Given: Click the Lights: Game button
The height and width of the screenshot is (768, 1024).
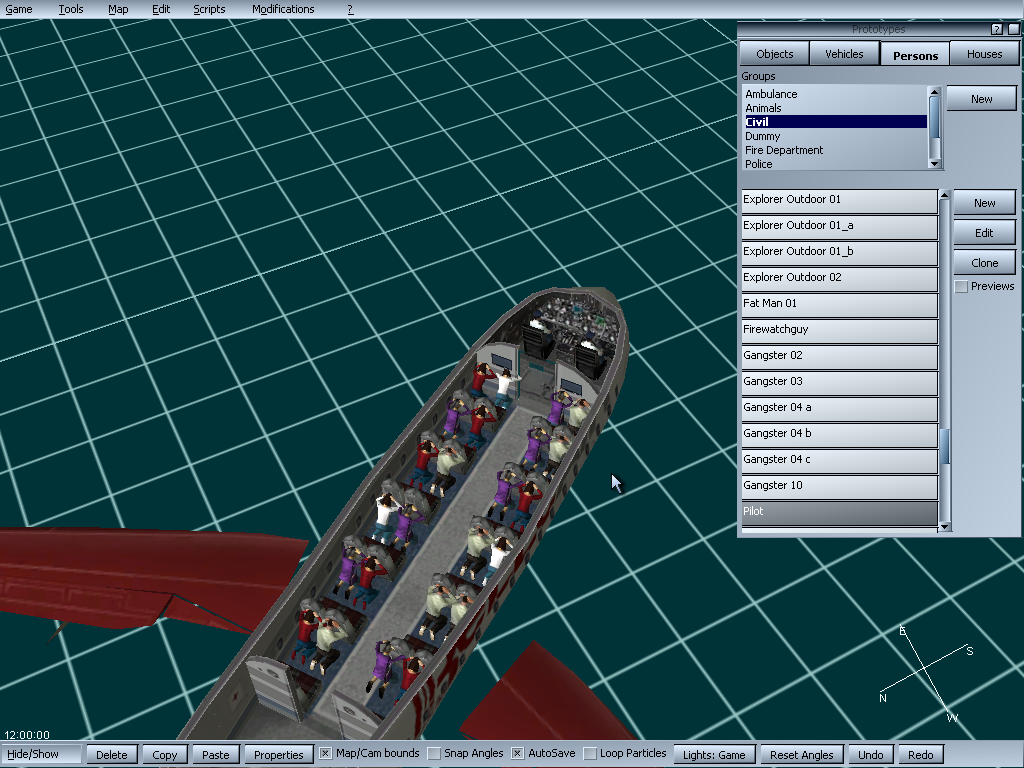Looking at the screenshot, I should click(x=714, y=755).
